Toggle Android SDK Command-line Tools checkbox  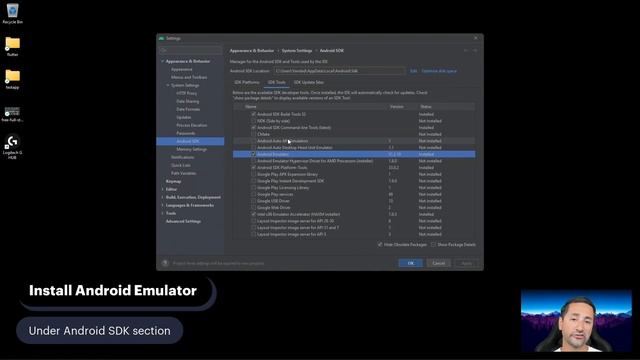click(253, 127)
